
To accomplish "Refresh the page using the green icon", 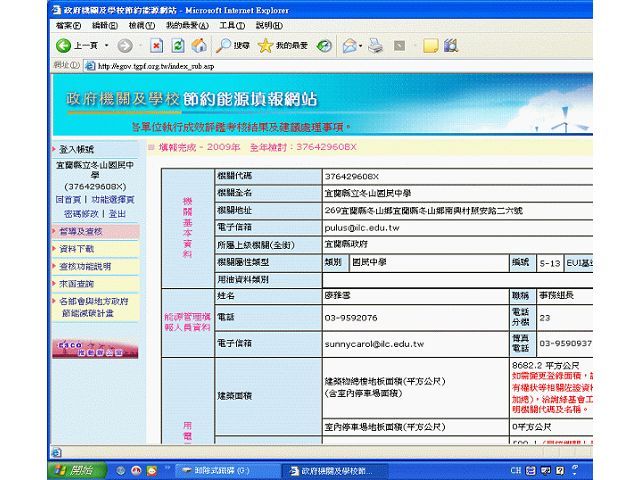I will pyautogui.click(x=178, y=46).
